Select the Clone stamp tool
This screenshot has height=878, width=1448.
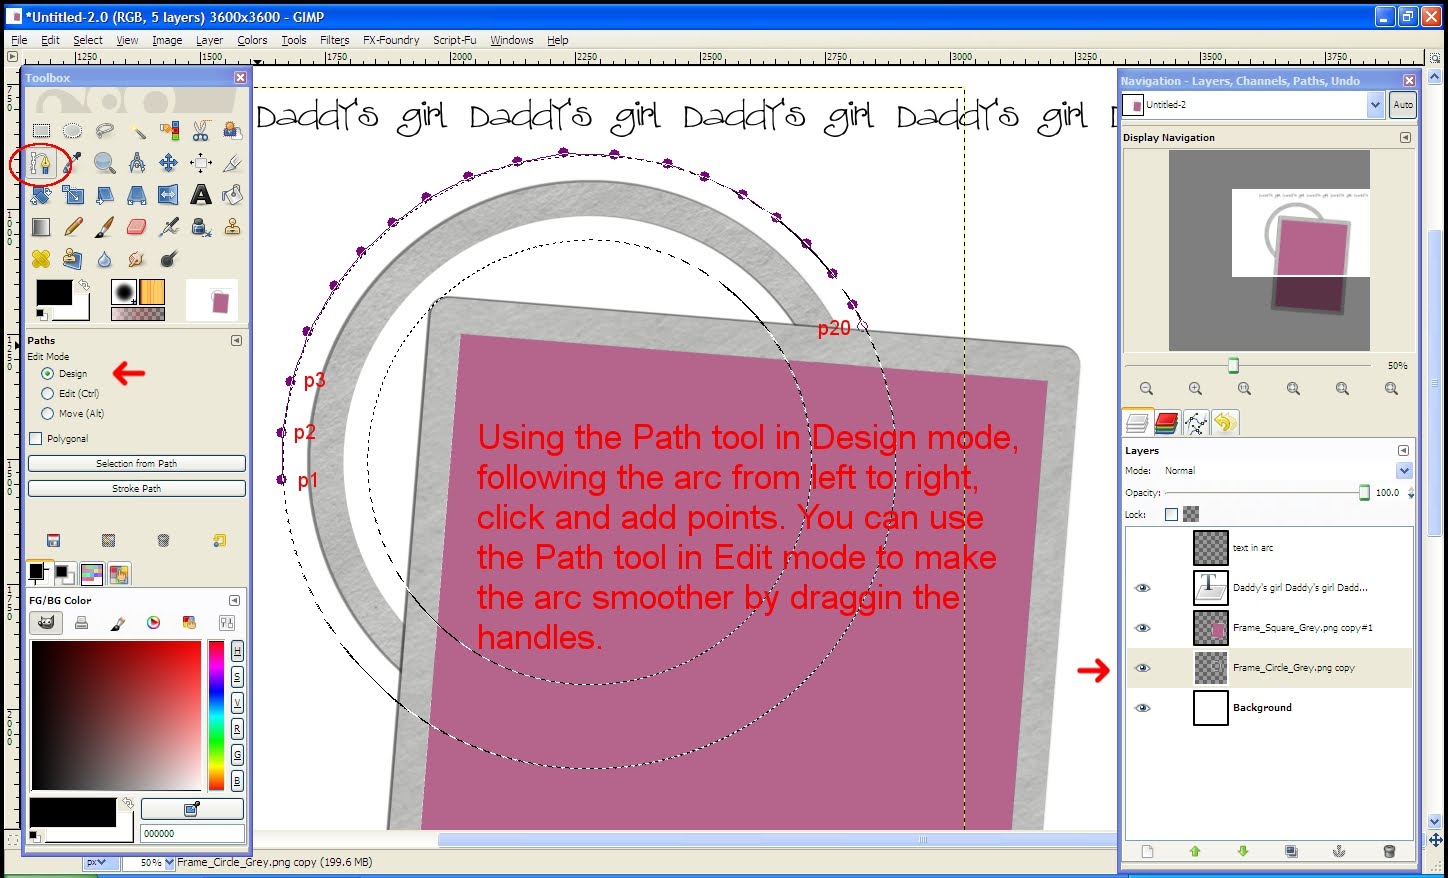click(x=233, y=227)
